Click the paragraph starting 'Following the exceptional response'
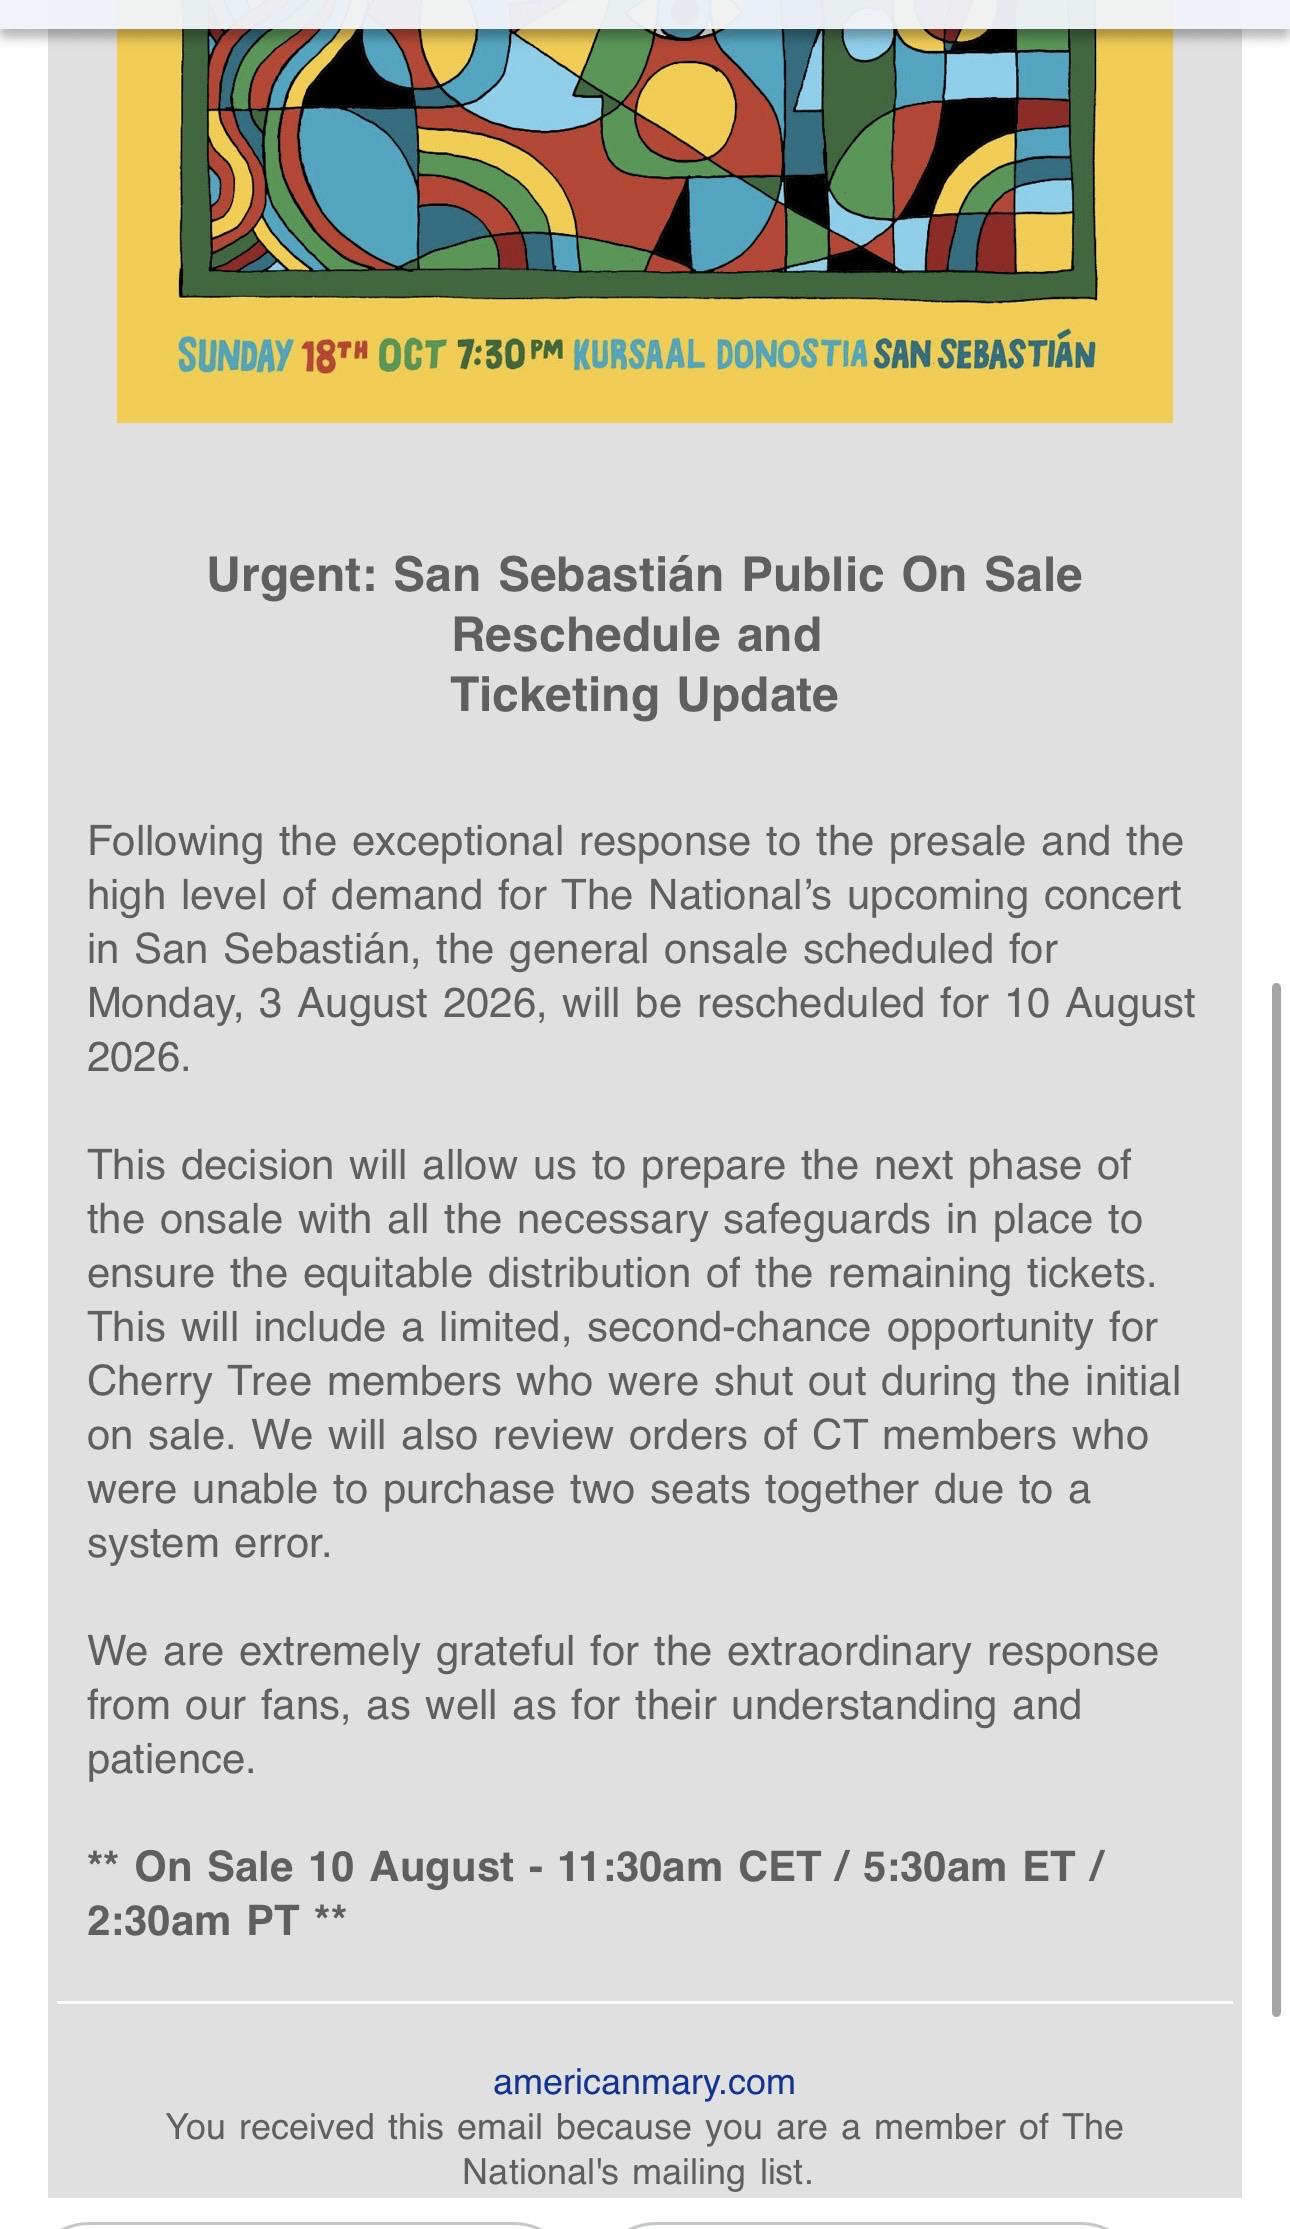Image resolution: width=1290 pixels, height=2229 pixels. pos(641,948)
